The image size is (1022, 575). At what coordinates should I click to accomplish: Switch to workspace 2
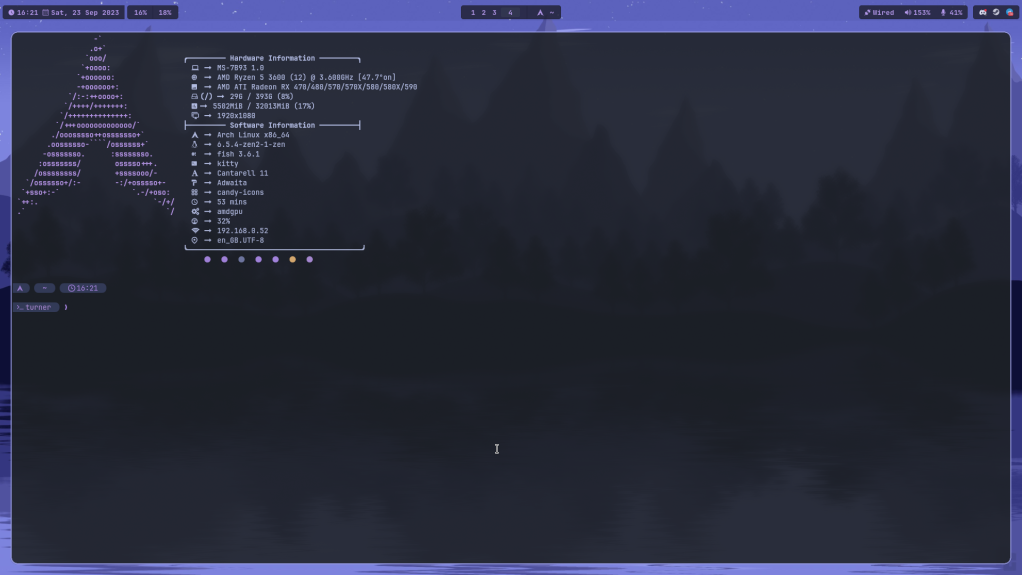(x=484, y=12)
